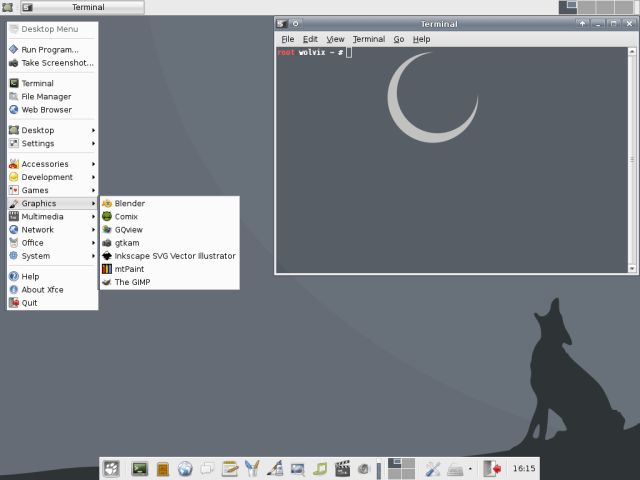Click the Terminal taskbar button at top
640x480 pixels.
[x=80, y=7]
